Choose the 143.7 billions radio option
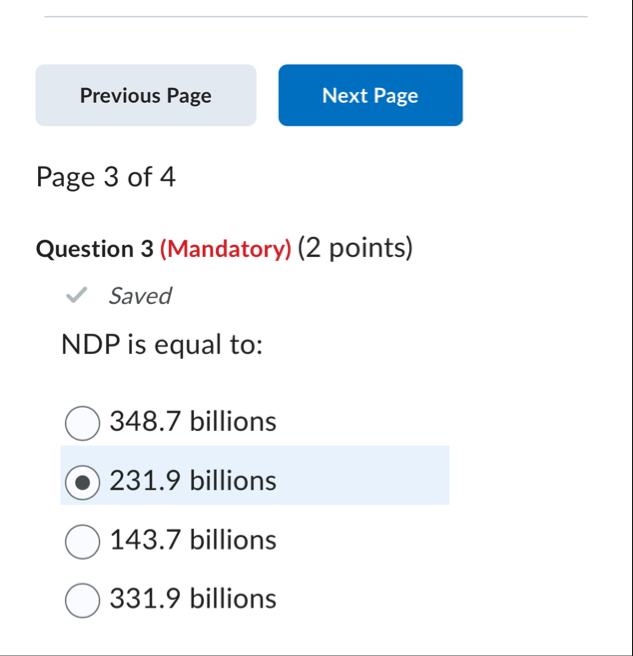 [x=82, y=542]
